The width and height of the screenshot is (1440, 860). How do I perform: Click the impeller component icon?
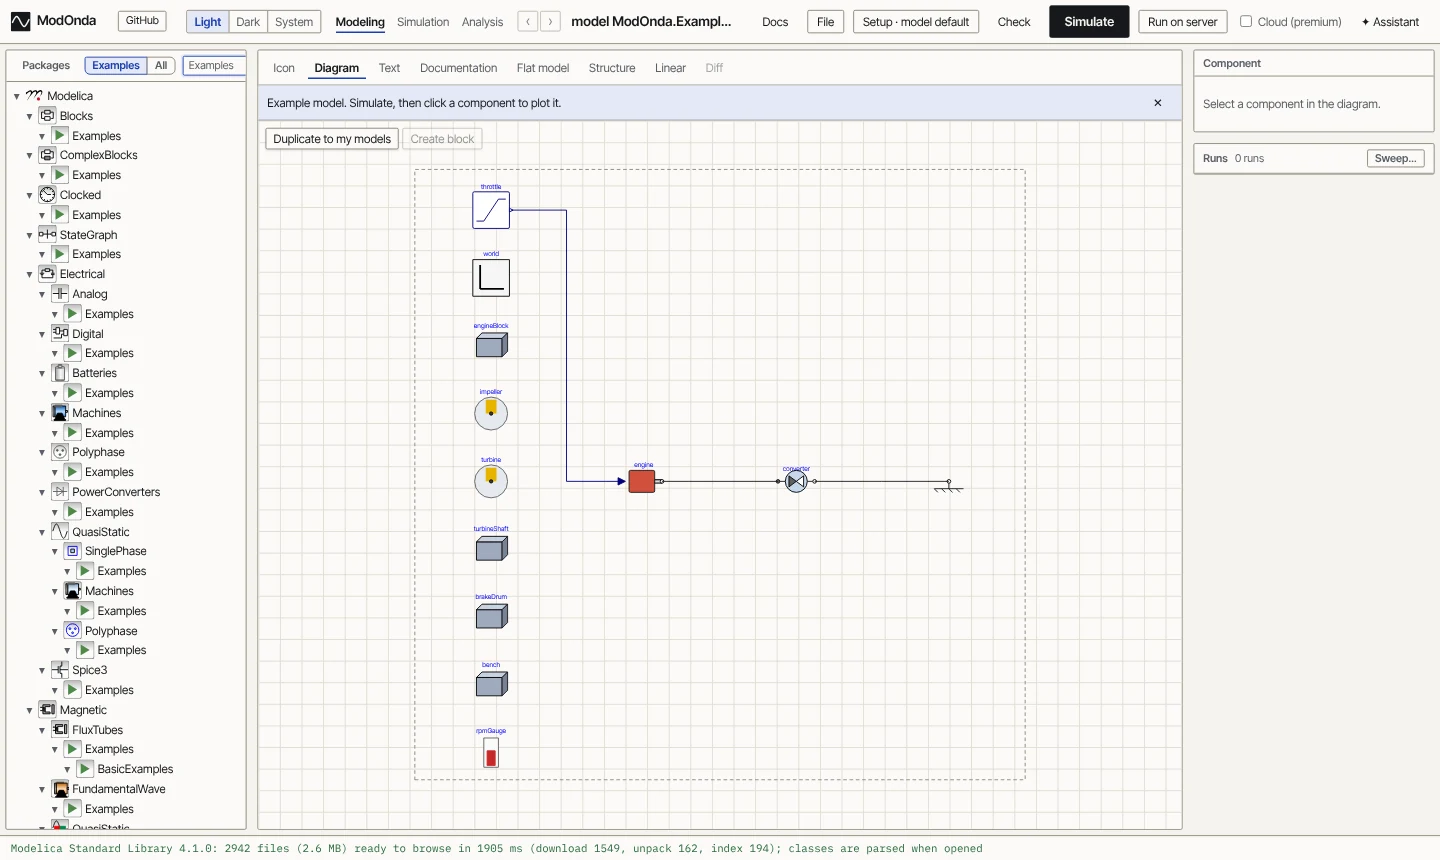coord(491,413)
